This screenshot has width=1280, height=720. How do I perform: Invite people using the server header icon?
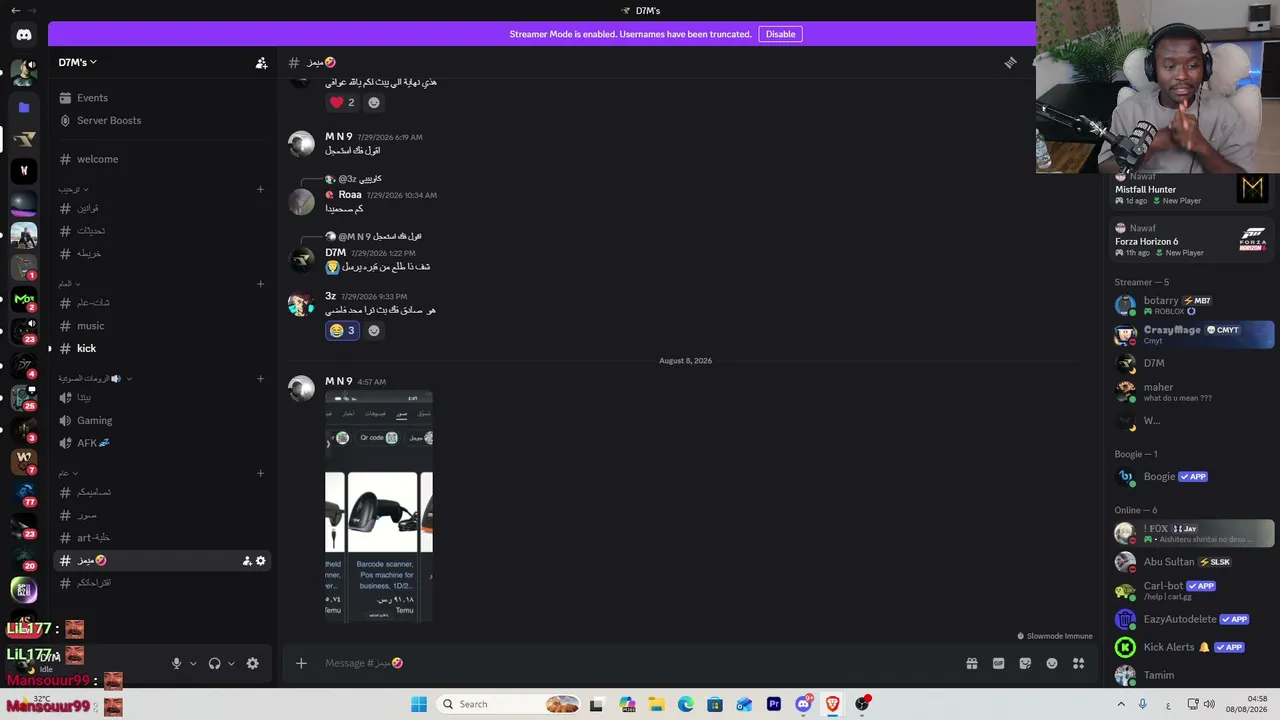(261, 63)
